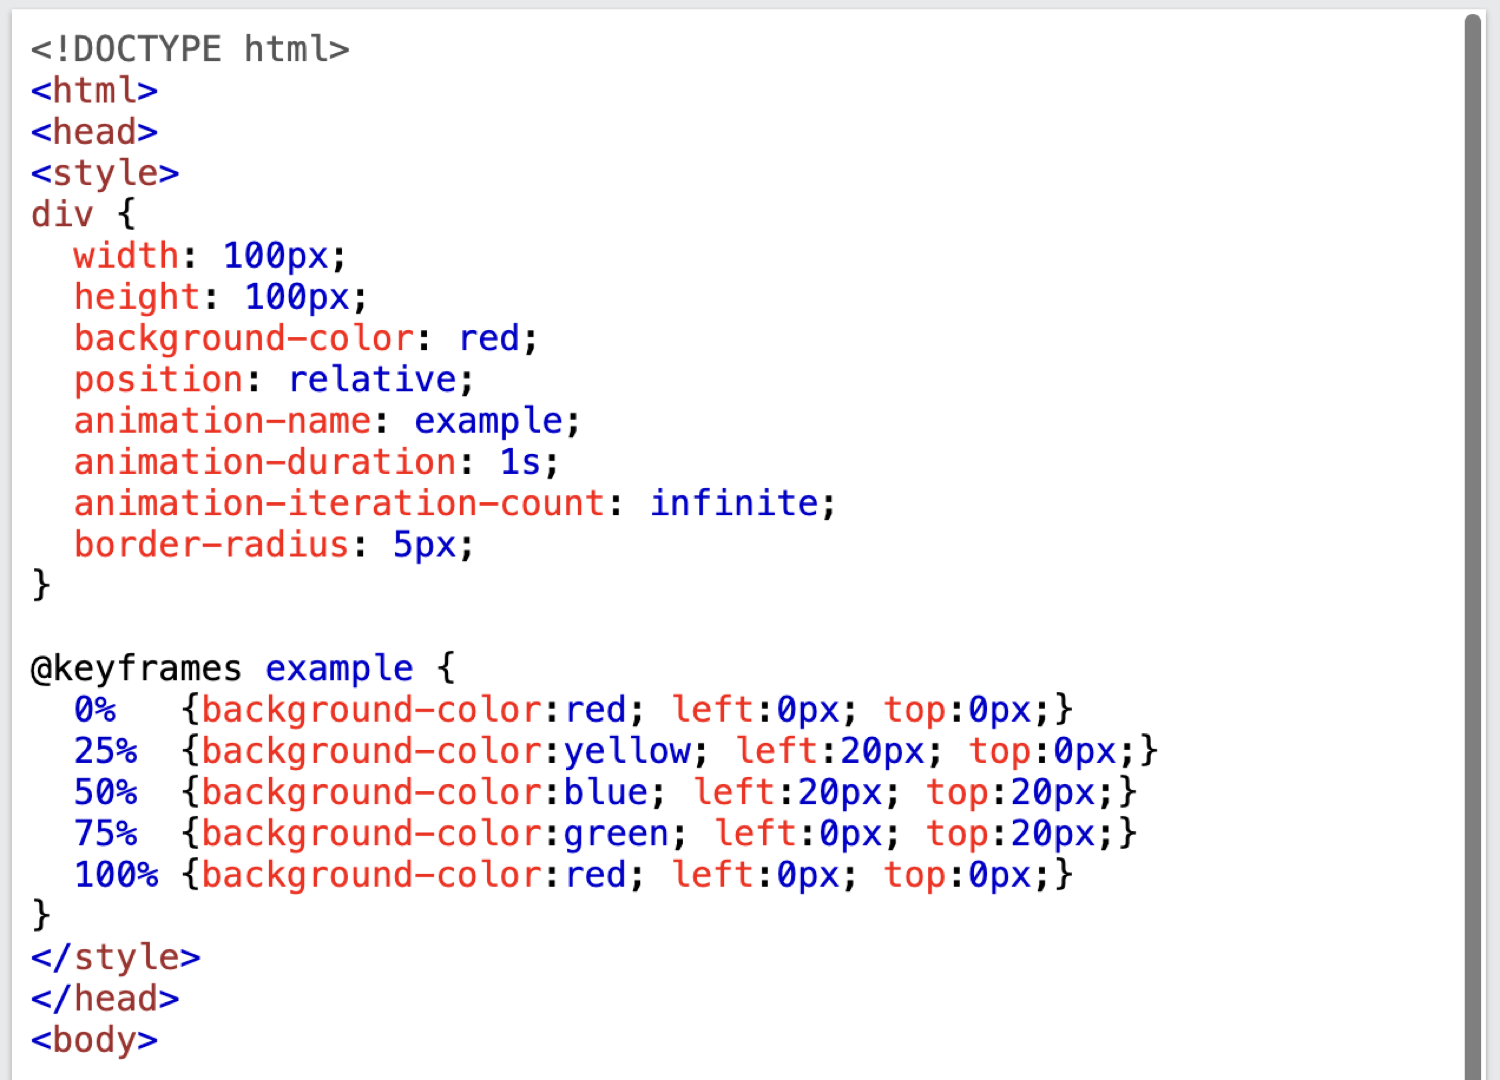Click the relative value of position
This screenshot has height=1080, width=1500.
[373, 379]
